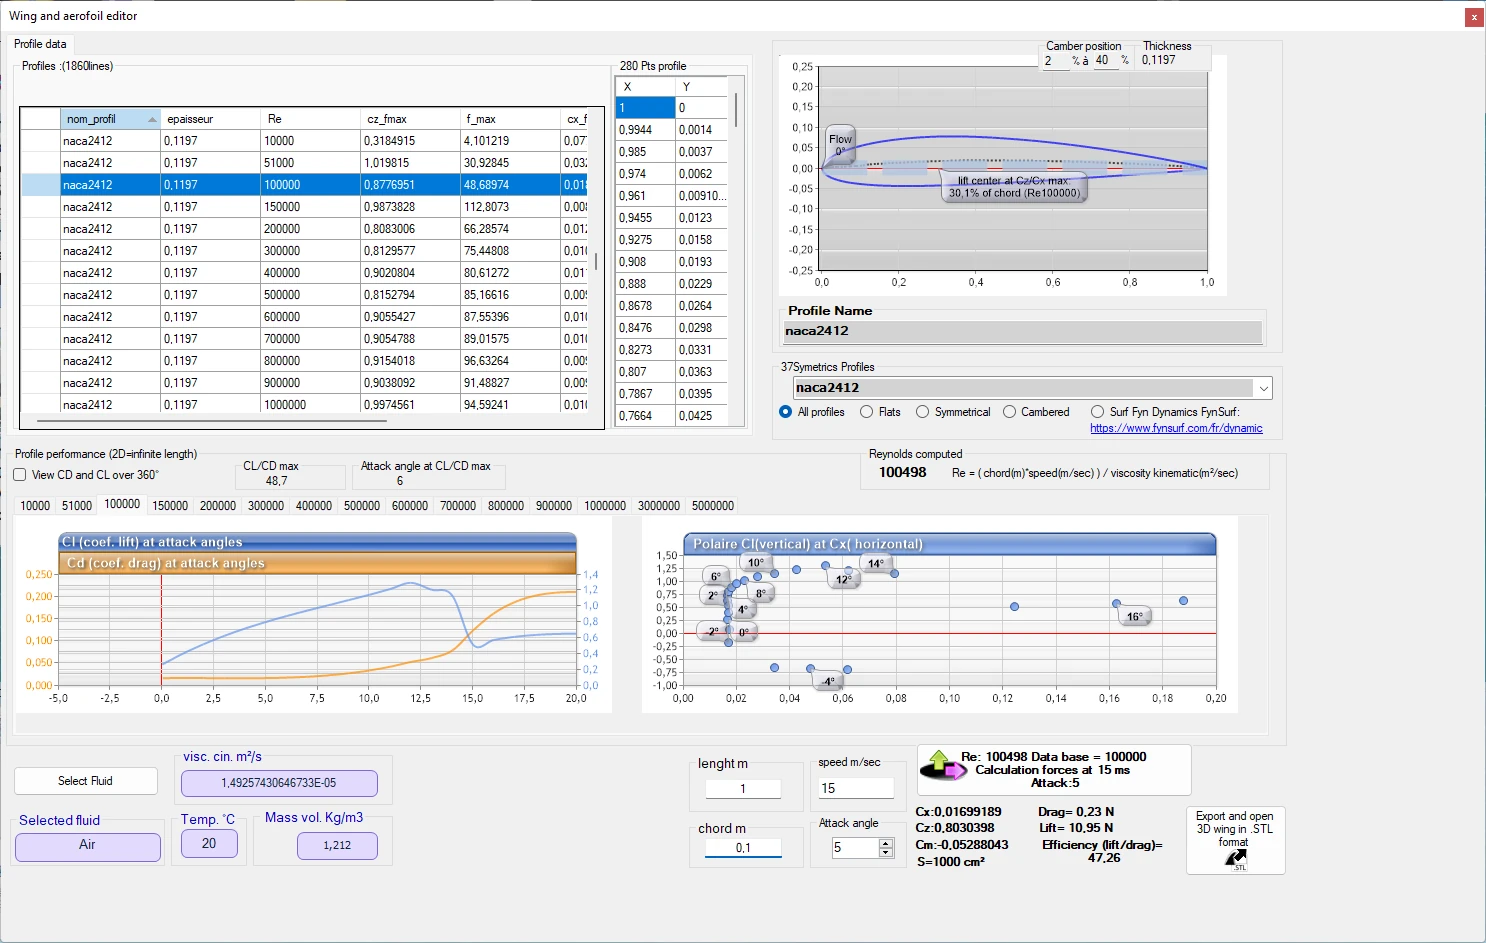1486x943 pixels.
Task: Click the Y value 0,0037 cell
Action: (701, 152)
